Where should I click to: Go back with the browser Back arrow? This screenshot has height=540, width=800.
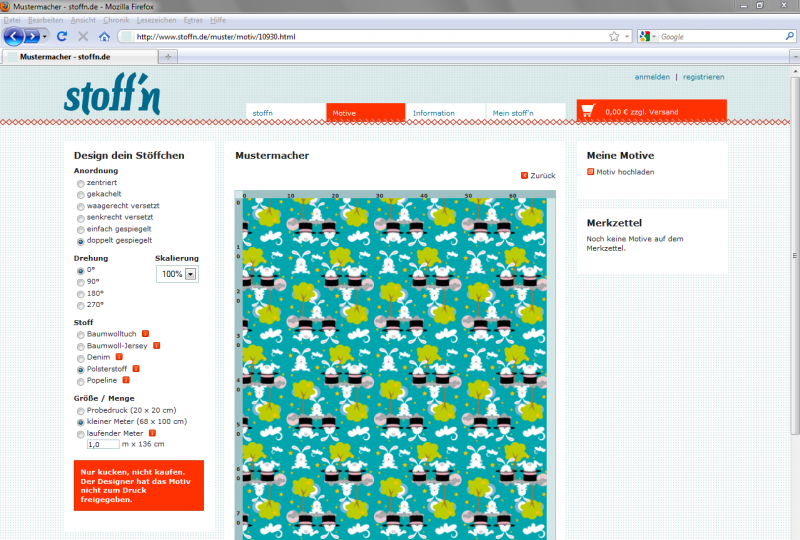coord(13,36)
